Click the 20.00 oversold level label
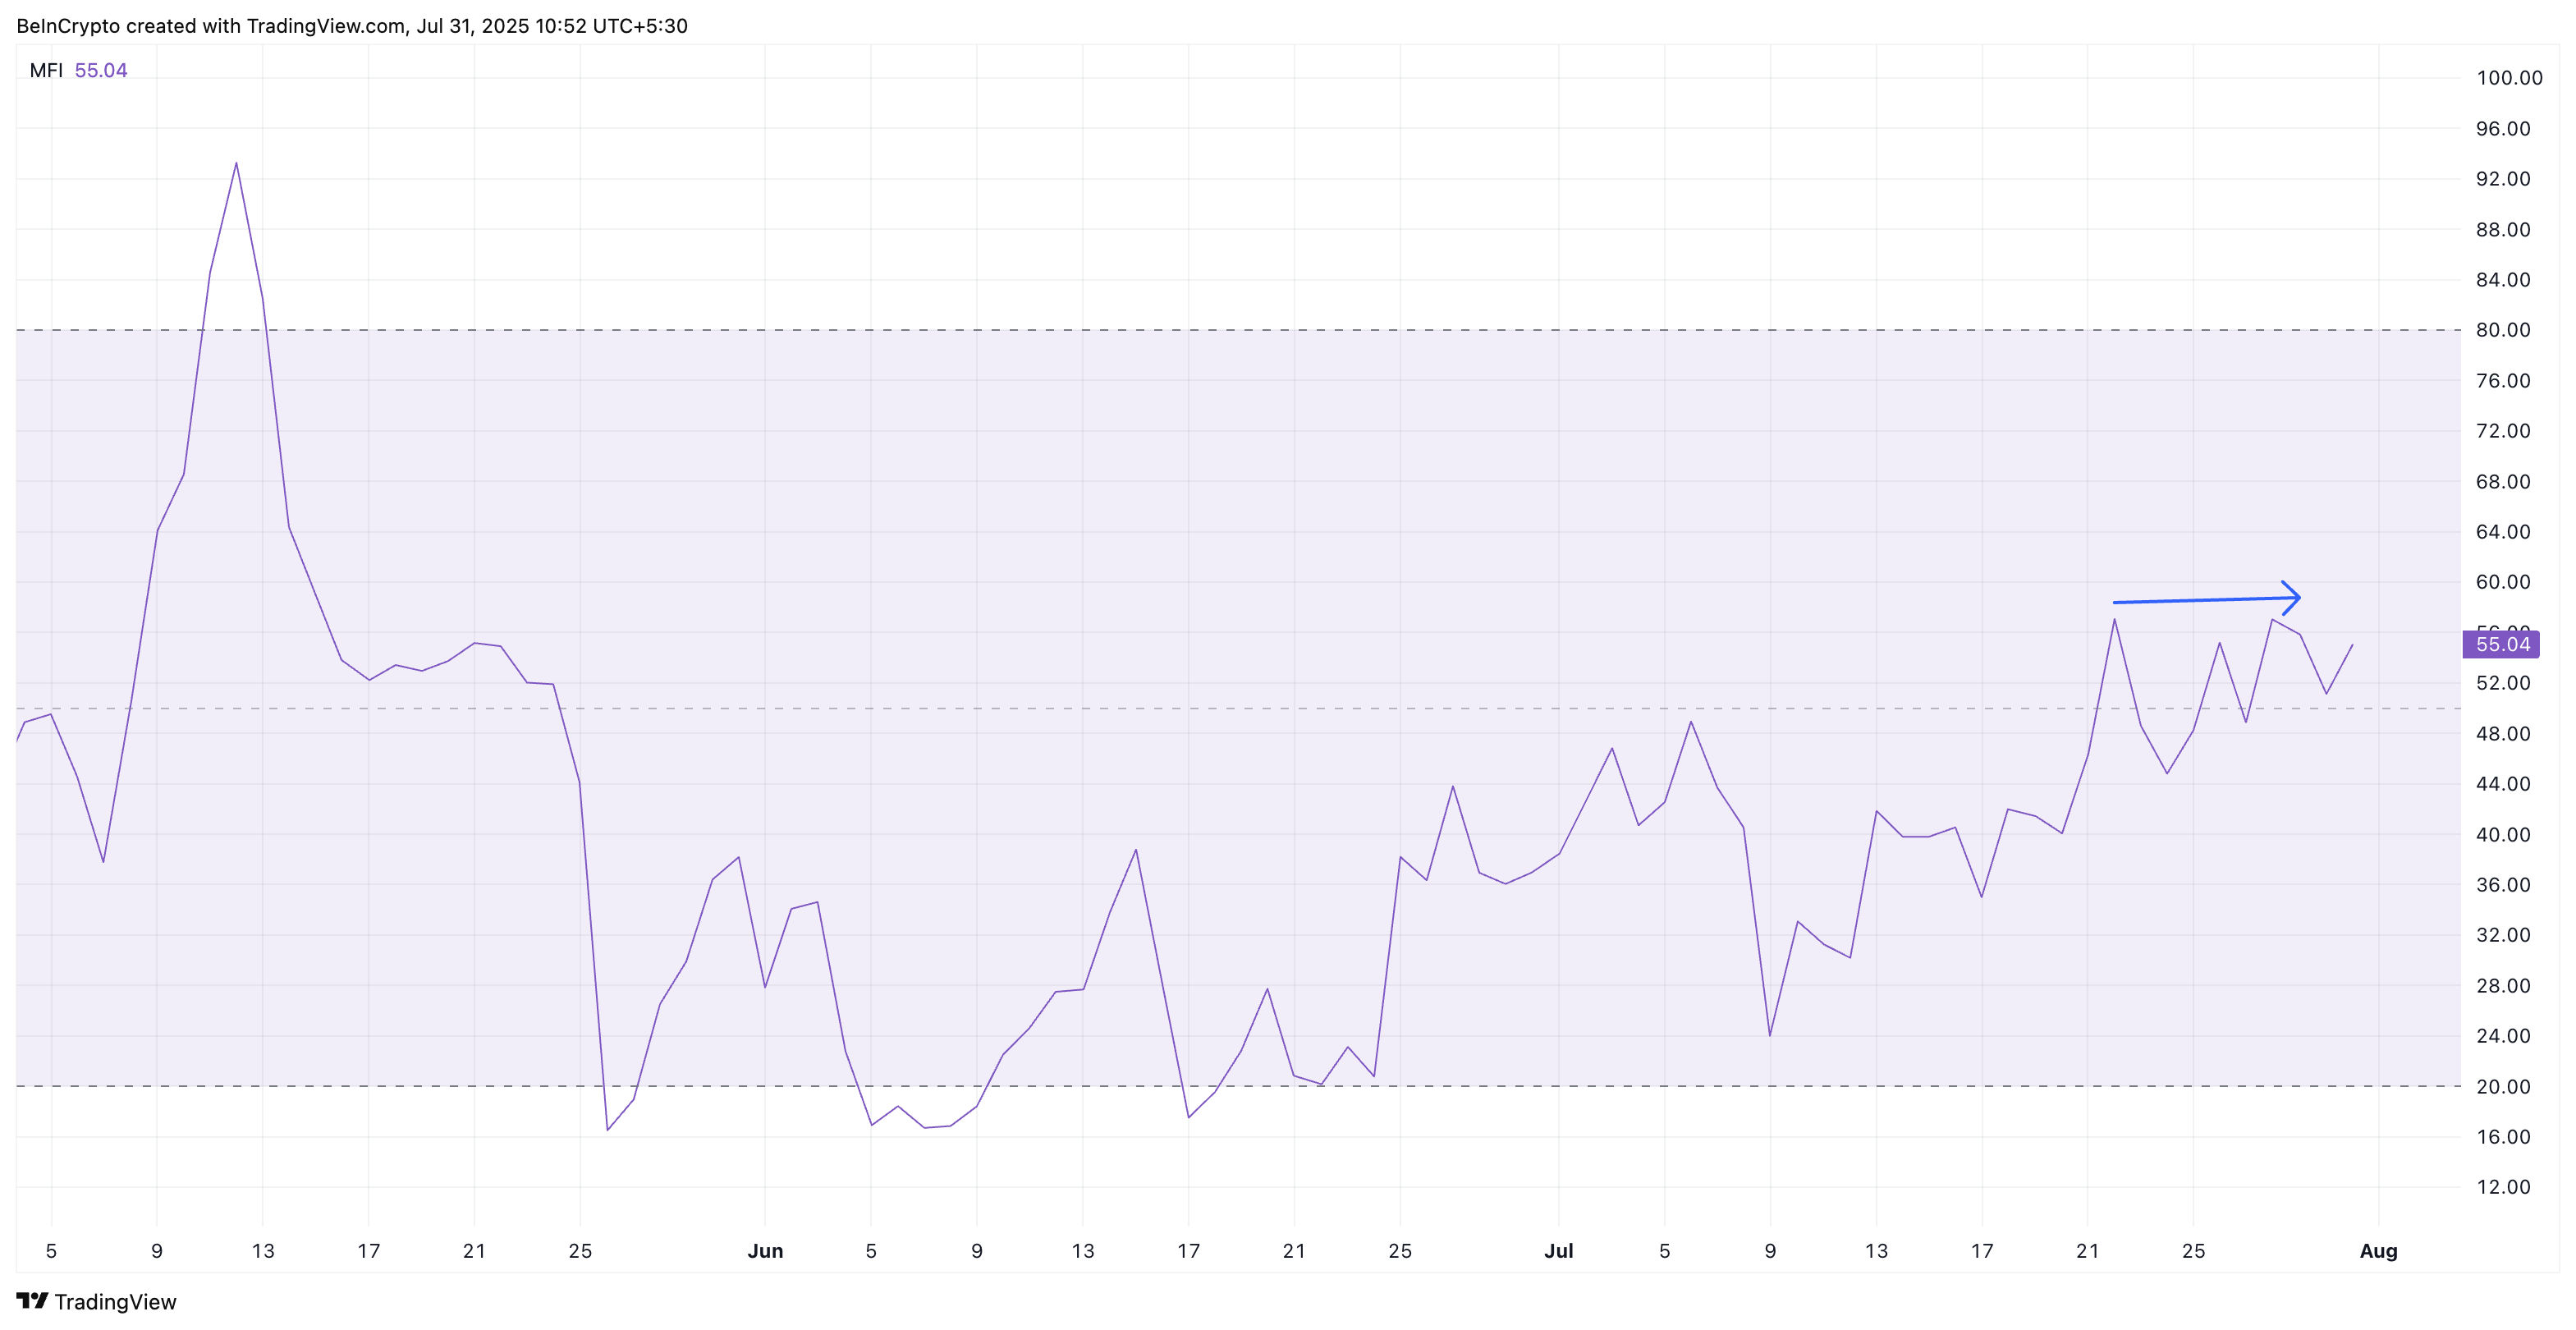The image size is (2576, 1330). 2502,1086
